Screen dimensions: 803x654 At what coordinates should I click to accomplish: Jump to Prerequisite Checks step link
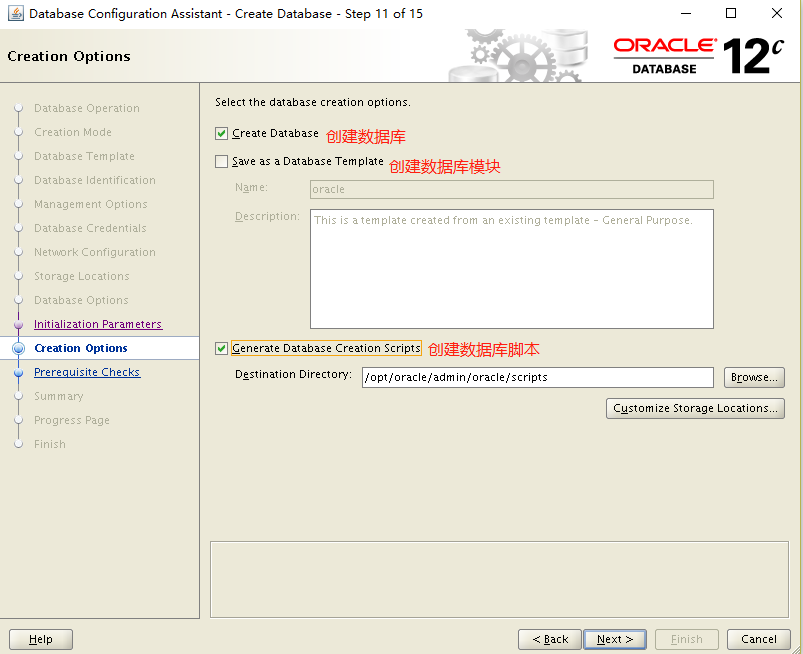click(x=87, y=372)
